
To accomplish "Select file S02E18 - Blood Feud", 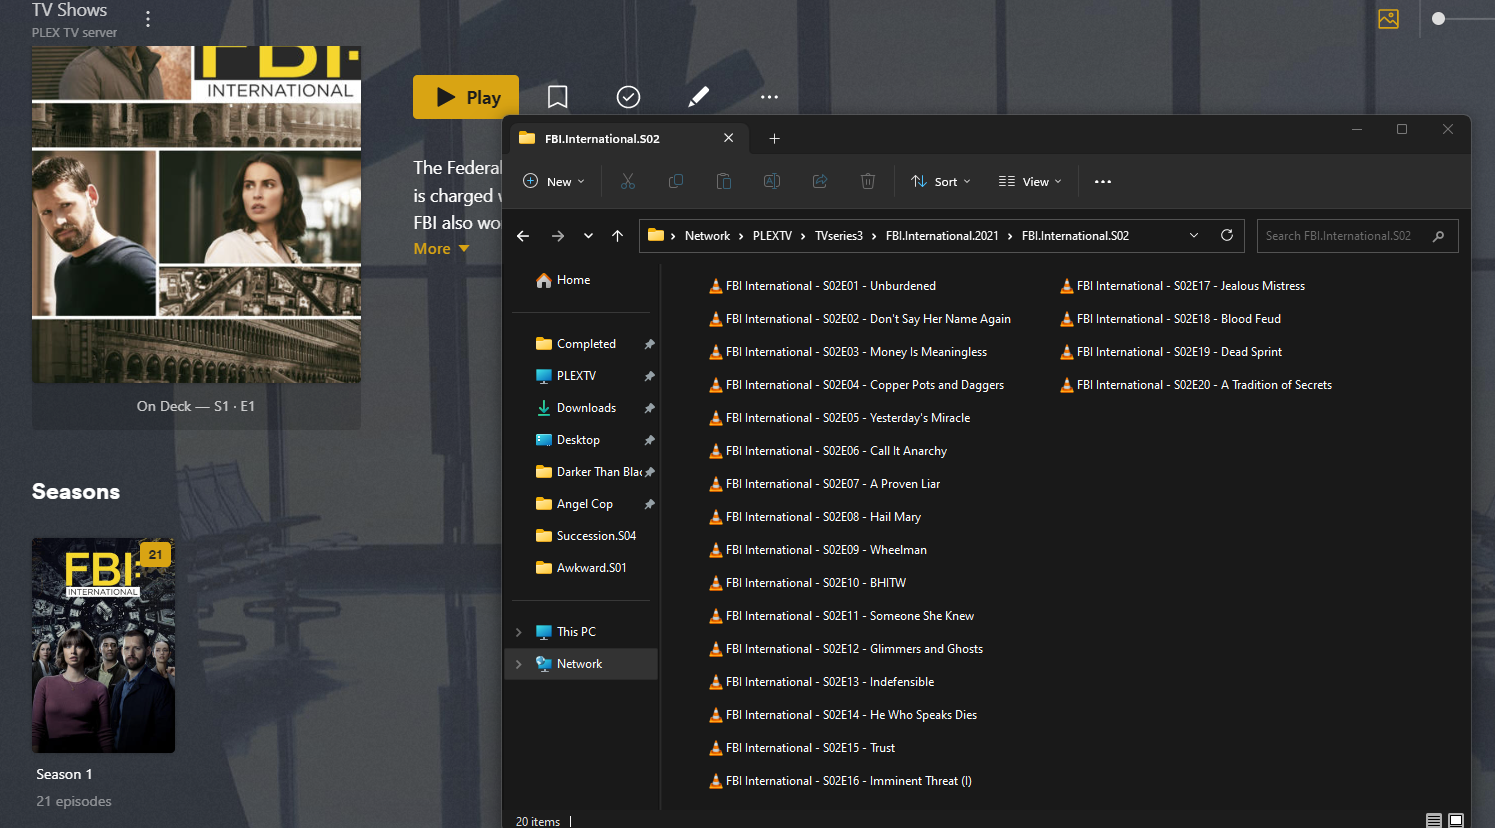I will (1170, 319).
